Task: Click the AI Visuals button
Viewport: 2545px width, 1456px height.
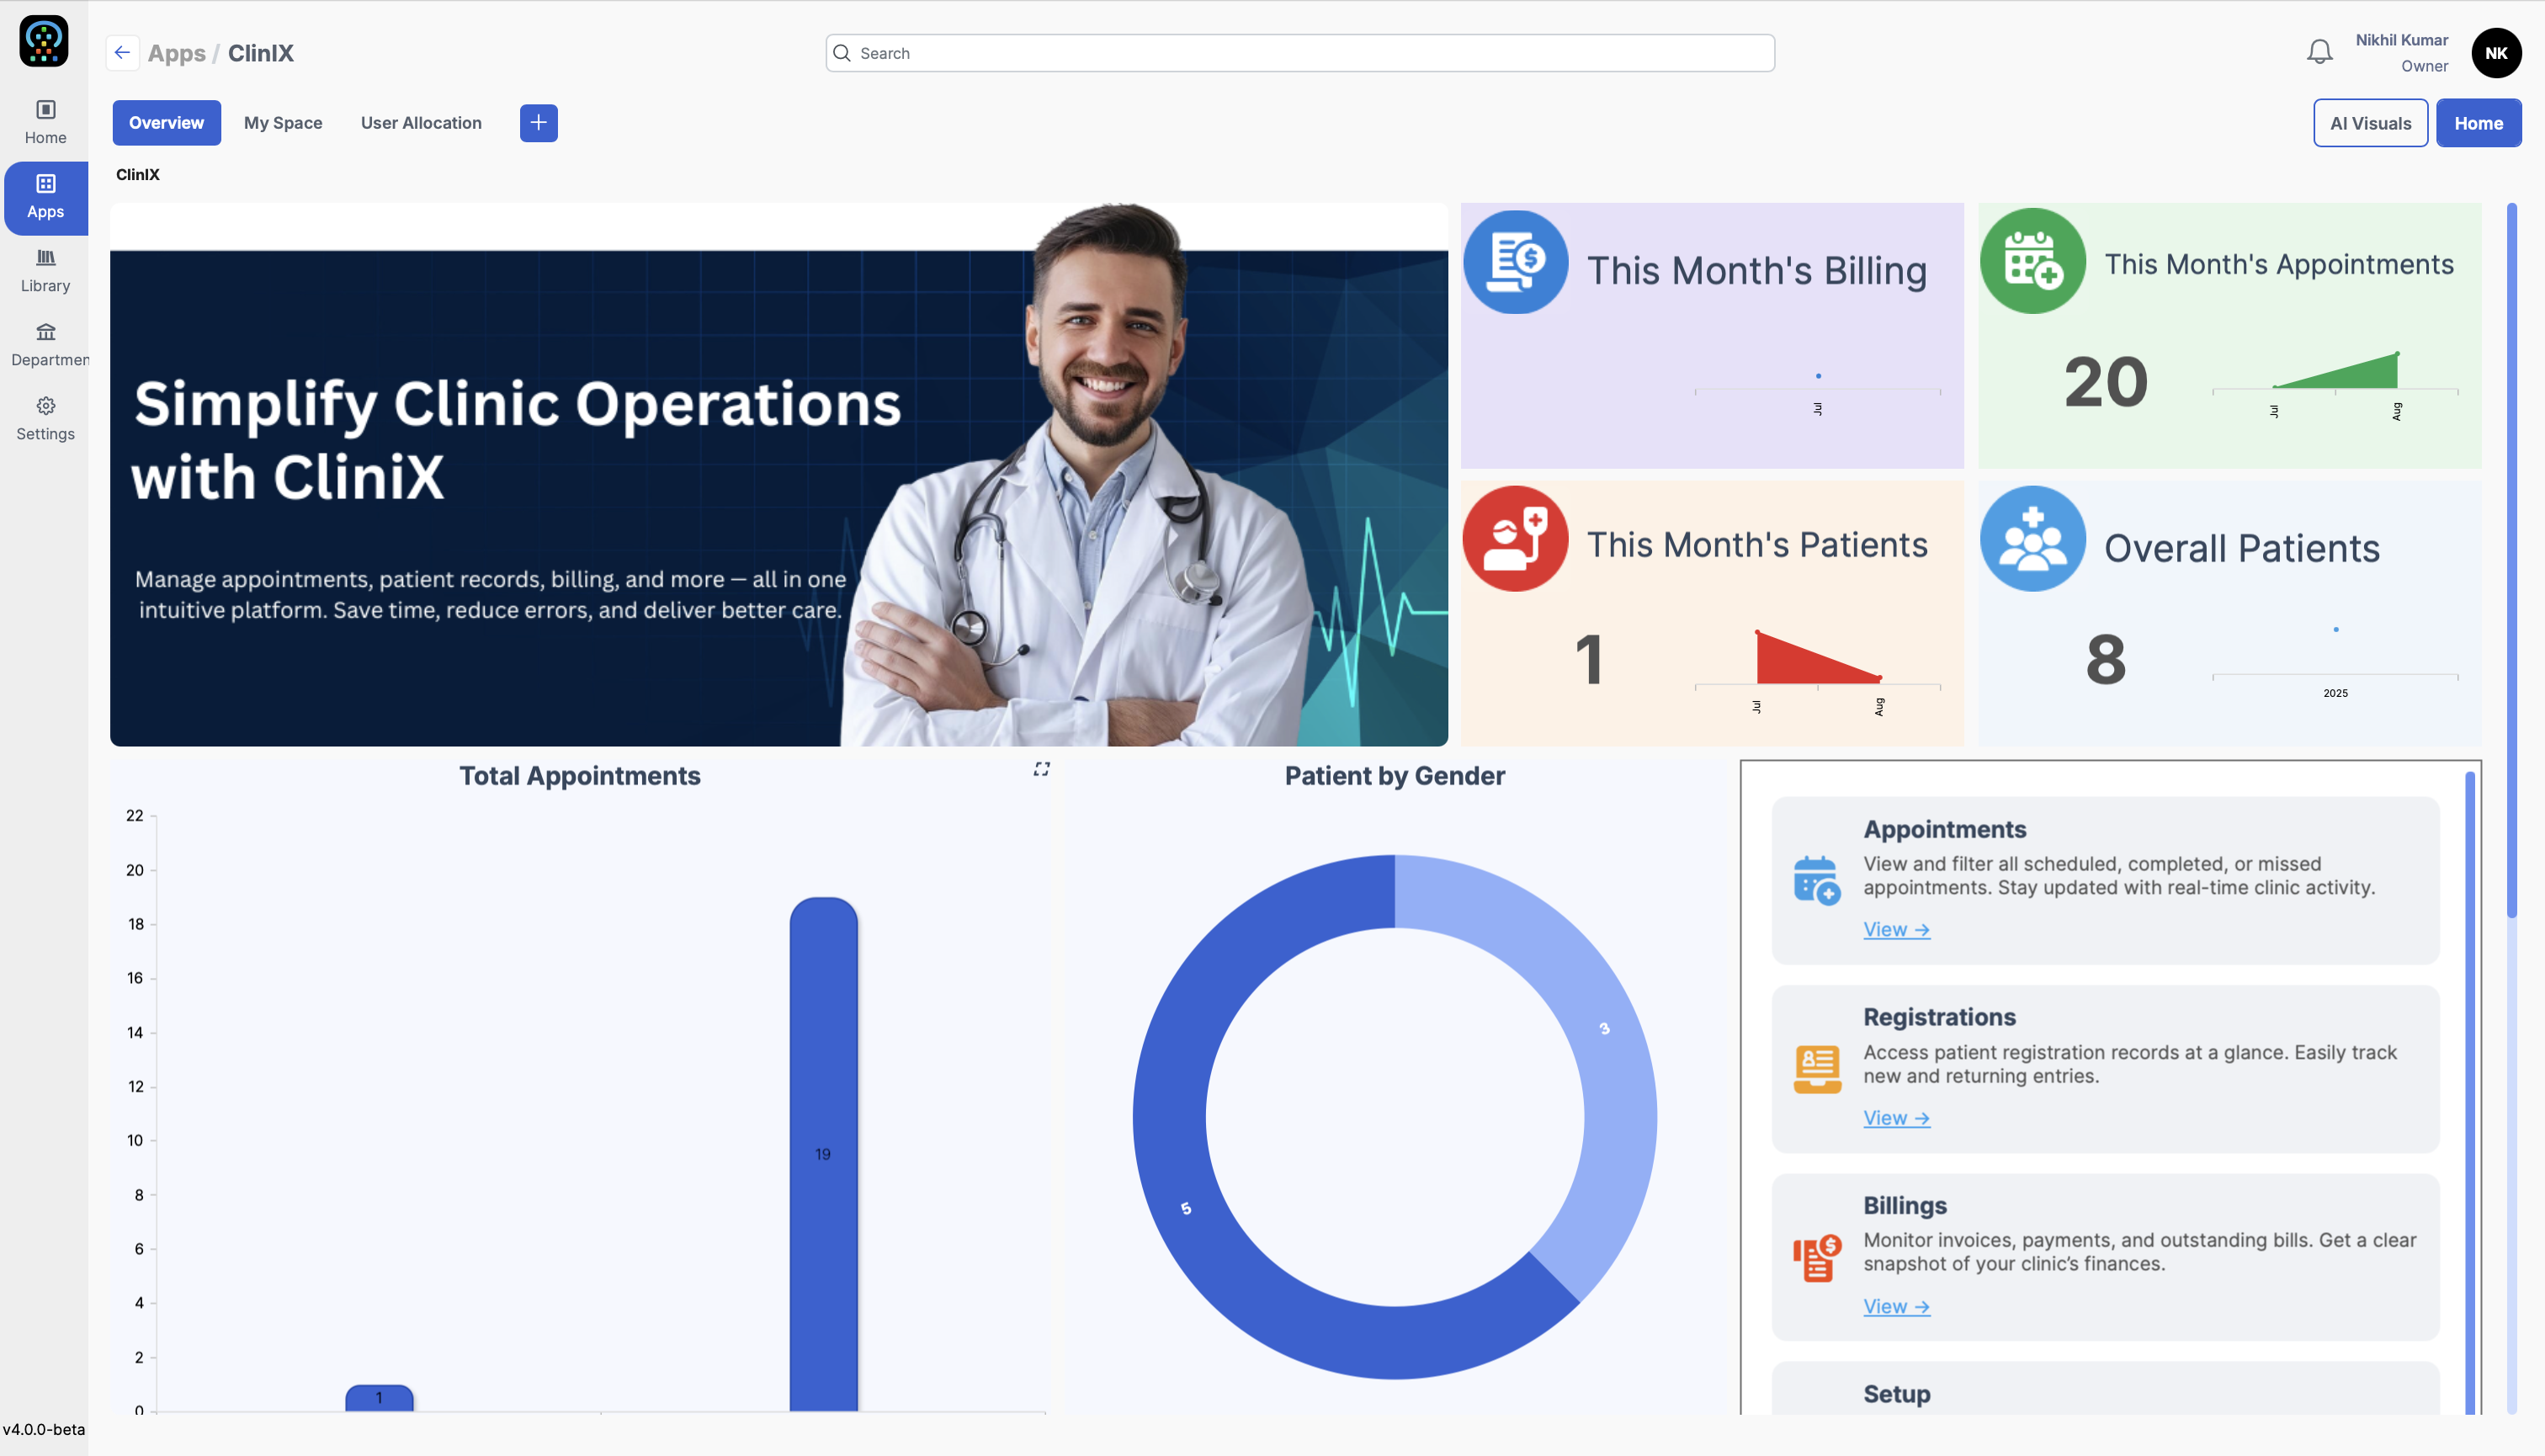Action: pyautogui.click(x=2370, y=122)
